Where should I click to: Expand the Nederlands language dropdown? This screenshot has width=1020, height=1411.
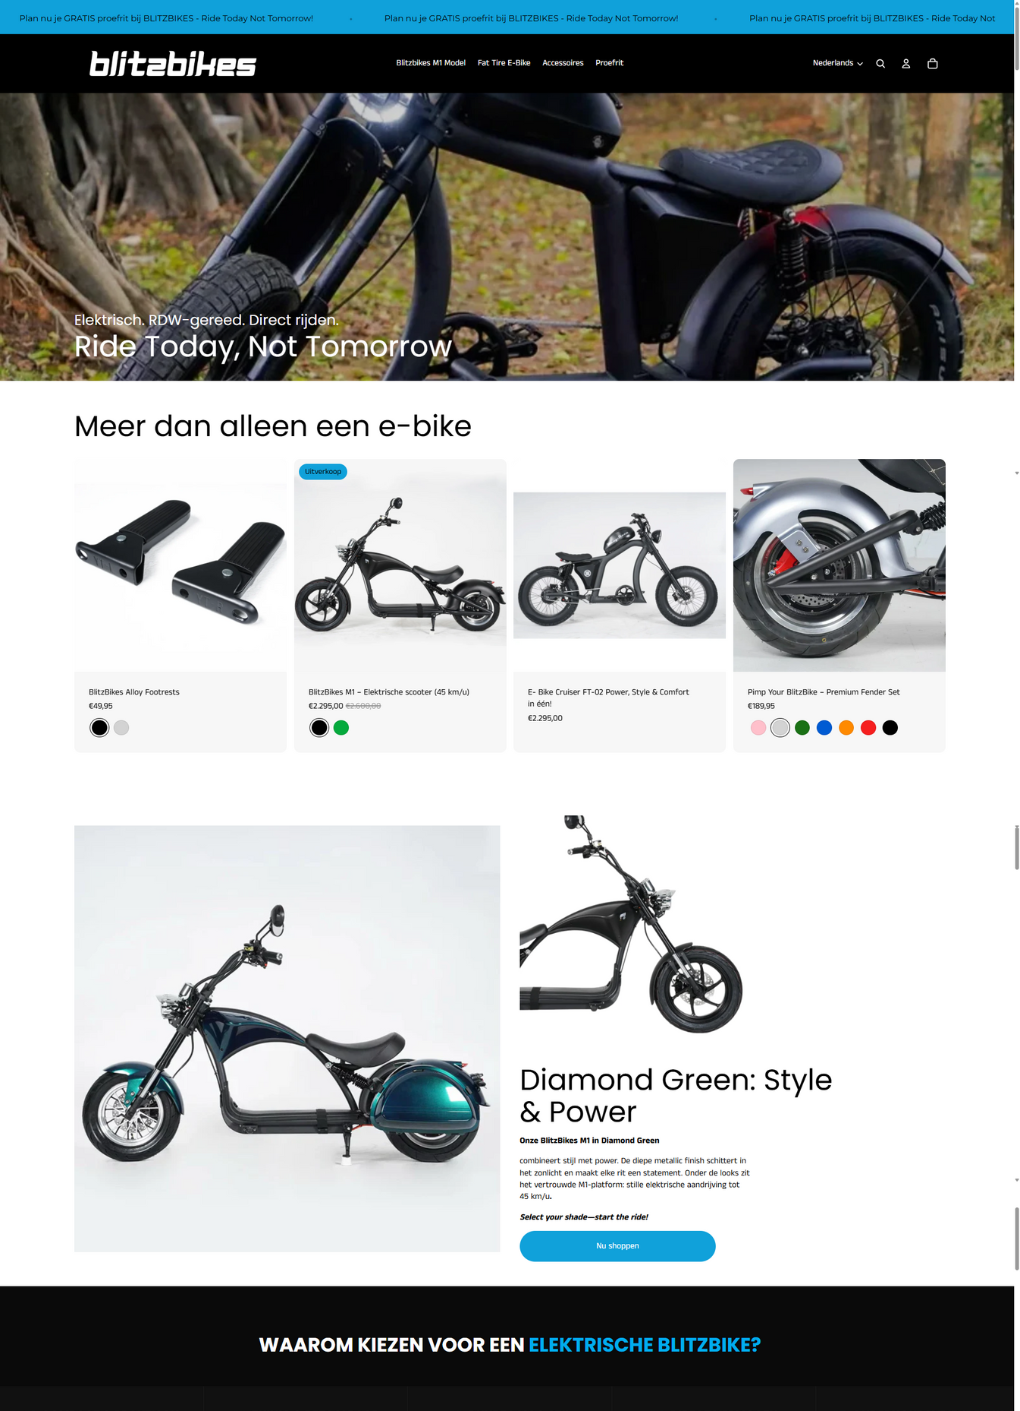[838, 63]
